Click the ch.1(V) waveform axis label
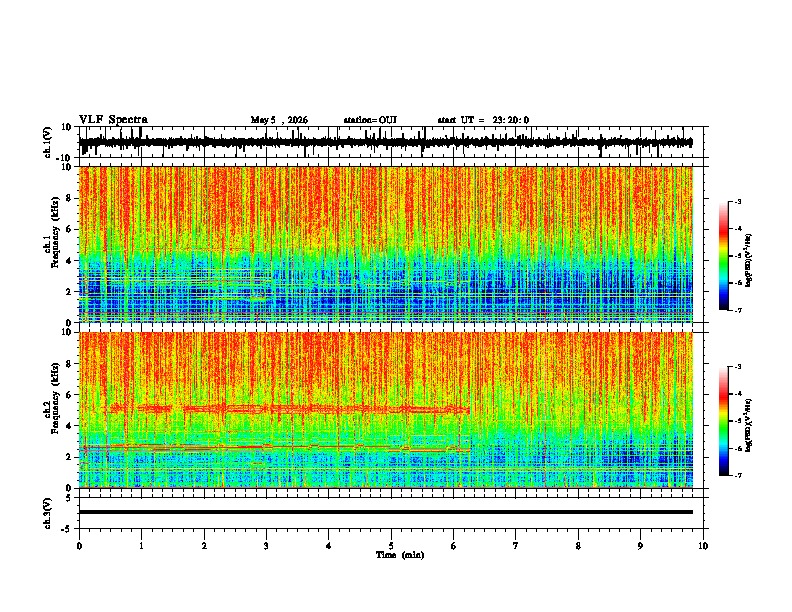This screenshot has width=792, height=612. tap(48, 144)
